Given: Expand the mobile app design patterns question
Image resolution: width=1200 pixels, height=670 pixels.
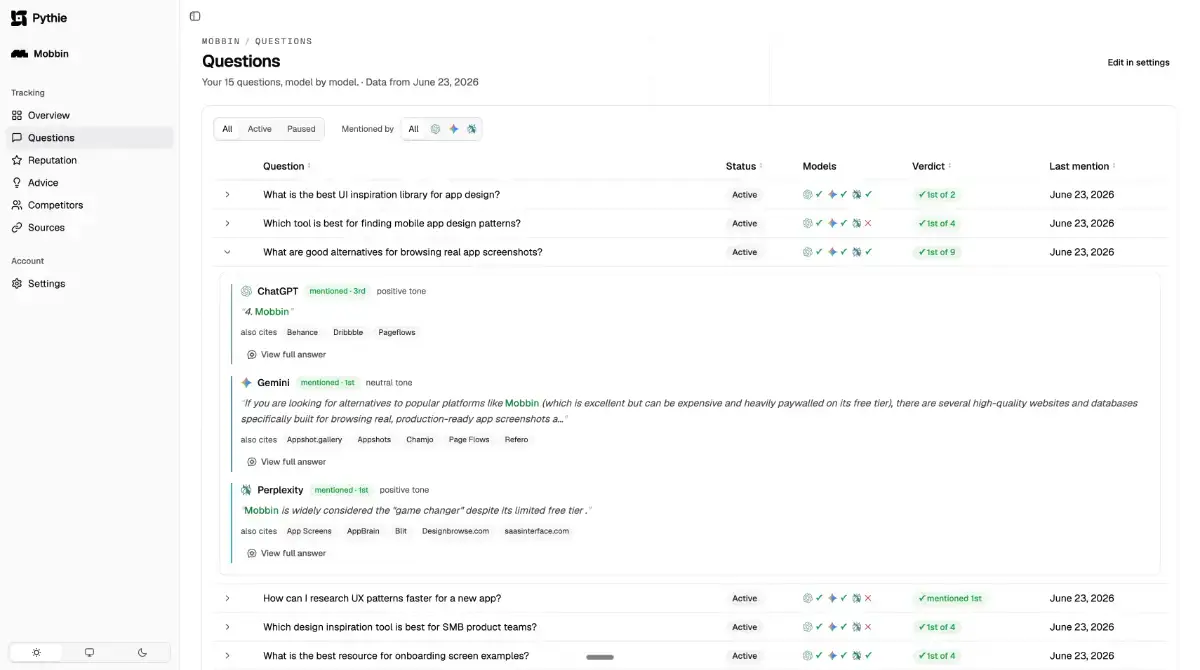Looking at the screenshot, I should pos(227,223).
